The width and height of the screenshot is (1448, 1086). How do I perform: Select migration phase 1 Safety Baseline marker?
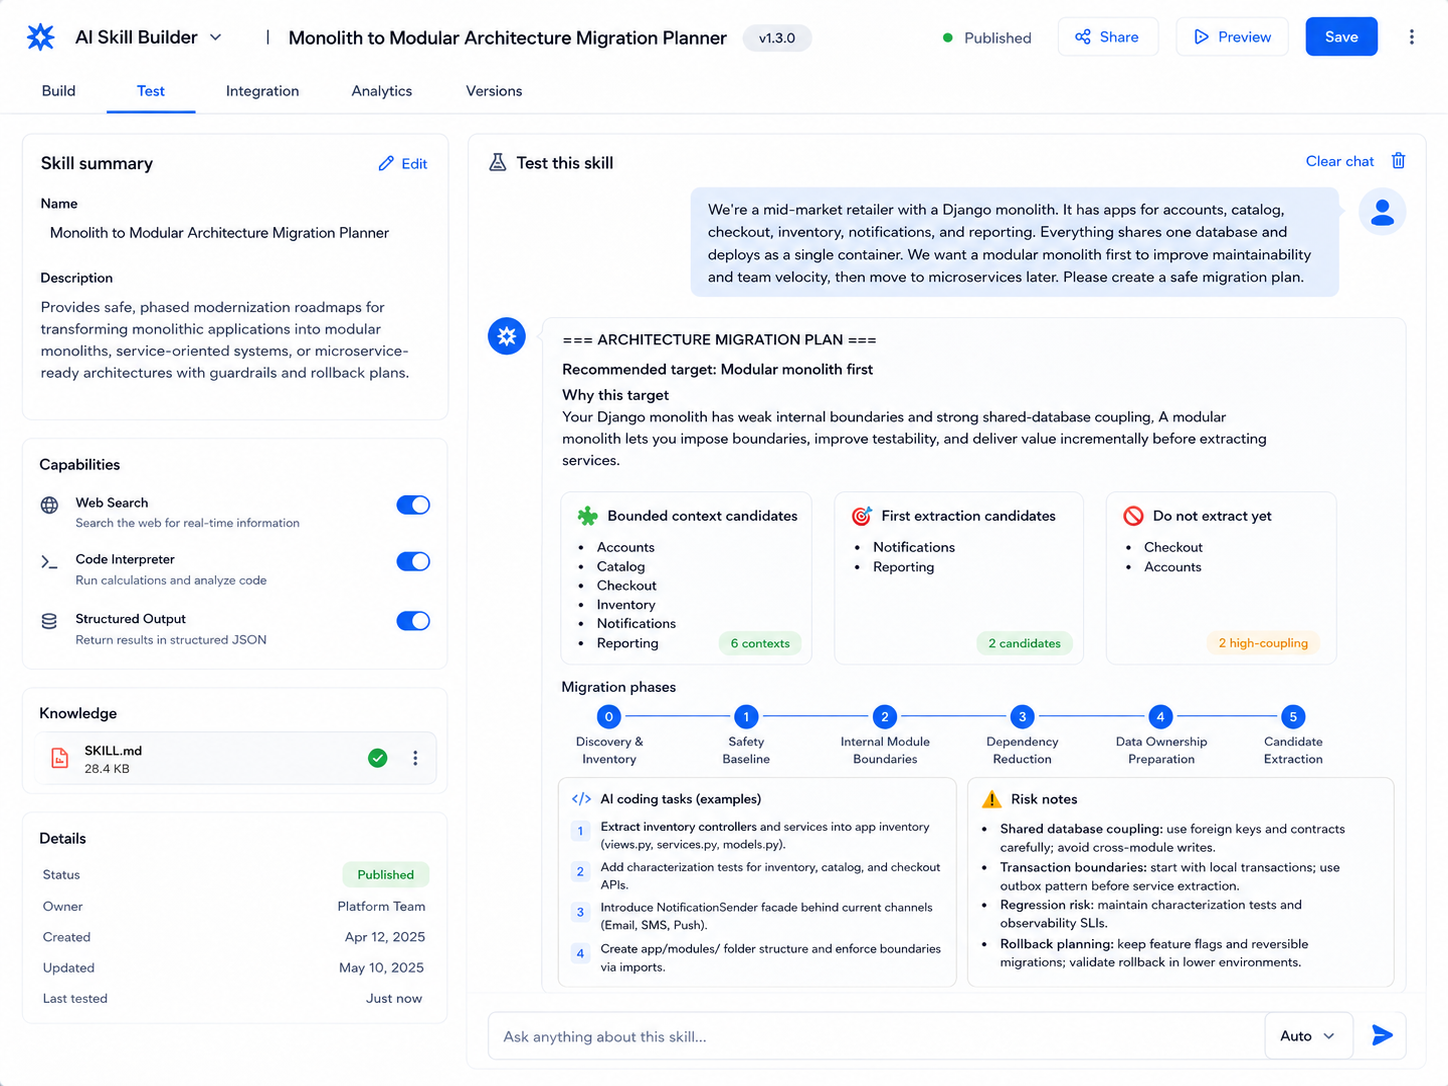pos(746,716)
